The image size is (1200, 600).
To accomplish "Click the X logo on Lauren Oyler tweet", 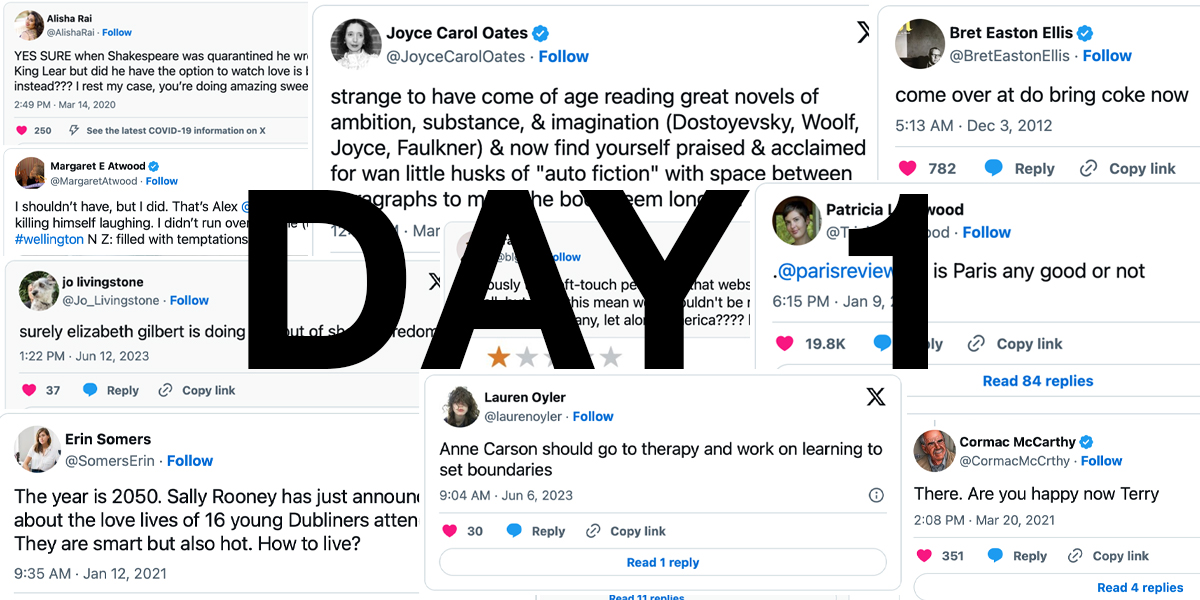I will 876,397.
